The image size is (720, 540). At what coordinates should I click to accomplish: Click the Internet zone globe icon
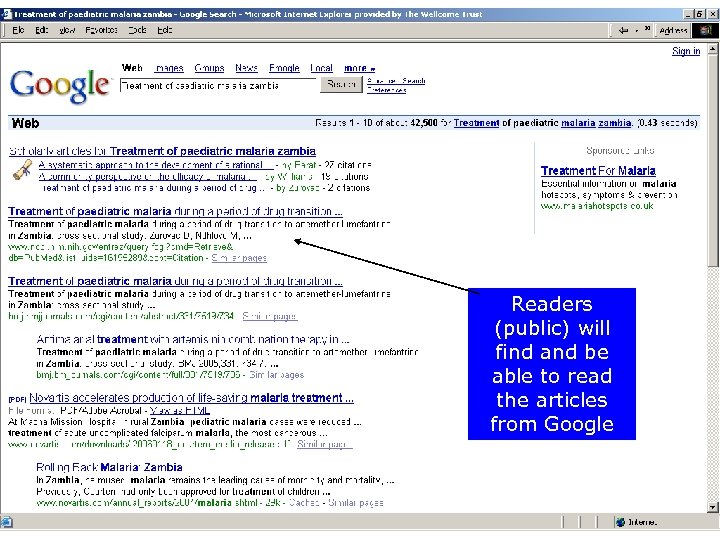[x=620, y=522]
